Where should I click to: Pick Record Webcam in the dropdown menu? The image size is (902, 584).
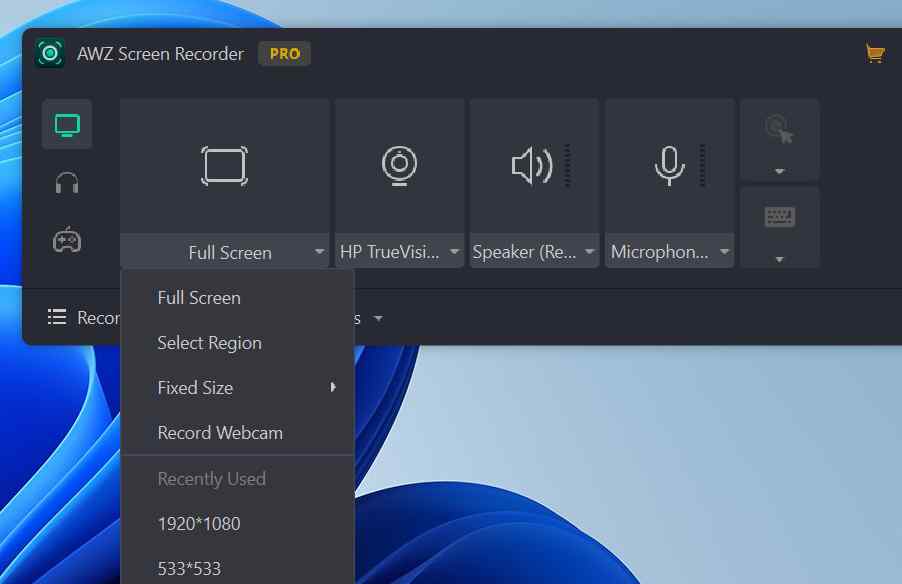point(220,432)
